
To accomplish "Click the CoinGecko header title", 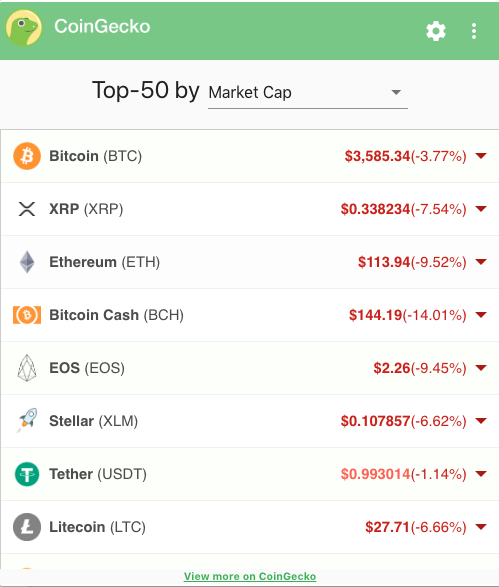I will [x=102, y=27].
